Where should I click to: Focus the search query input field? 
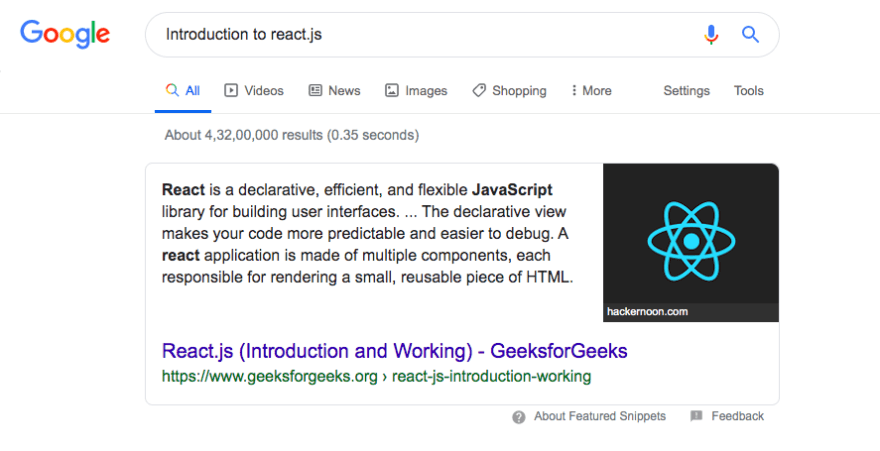pos(427,35)
